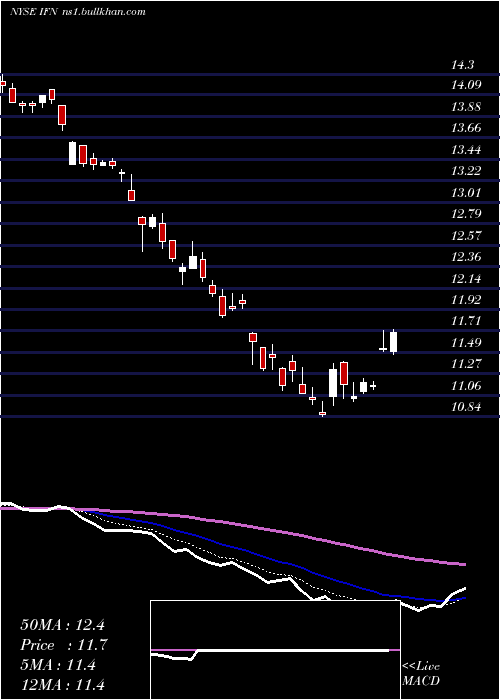Click the Price : 11.7 readout

[x=64, y=645]
